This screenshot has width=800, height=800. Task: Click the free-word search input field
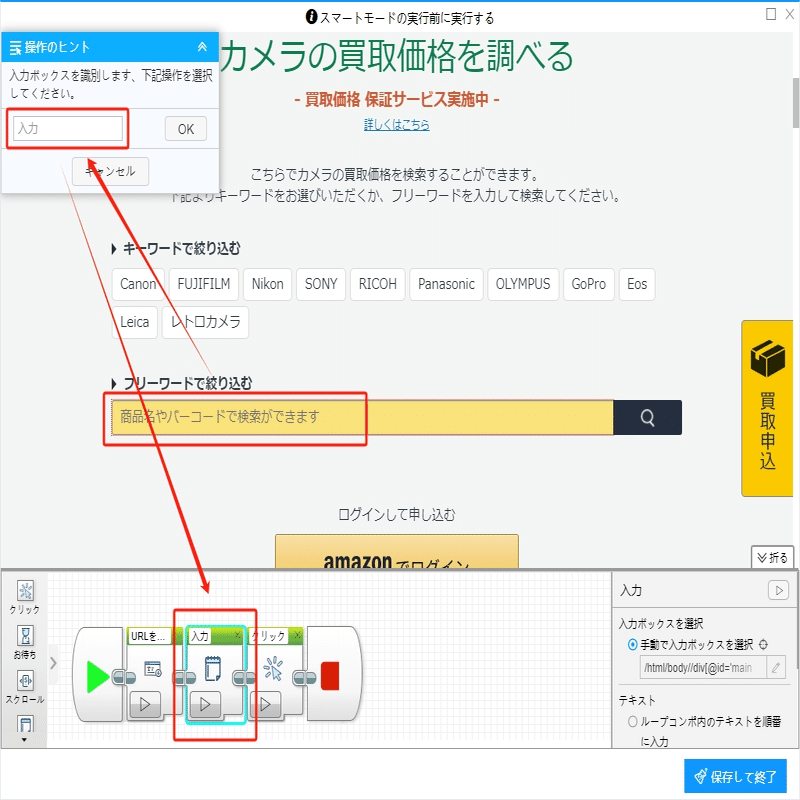point(362,417)
